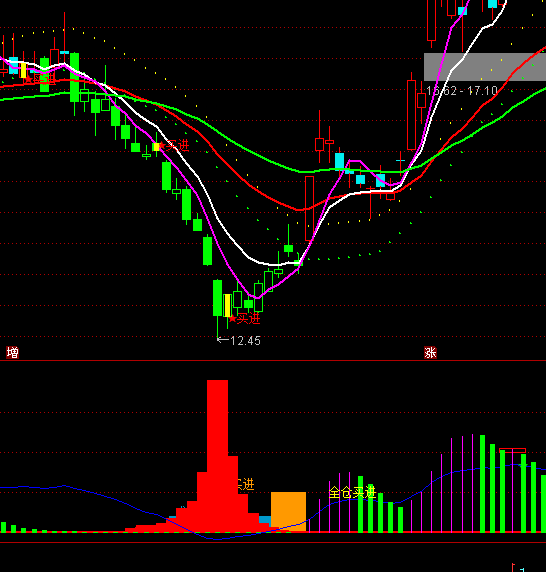Select the orange block in the indicator panel
Image resolution: width=546 pixels, height=572 pixels.
(289, 511)
